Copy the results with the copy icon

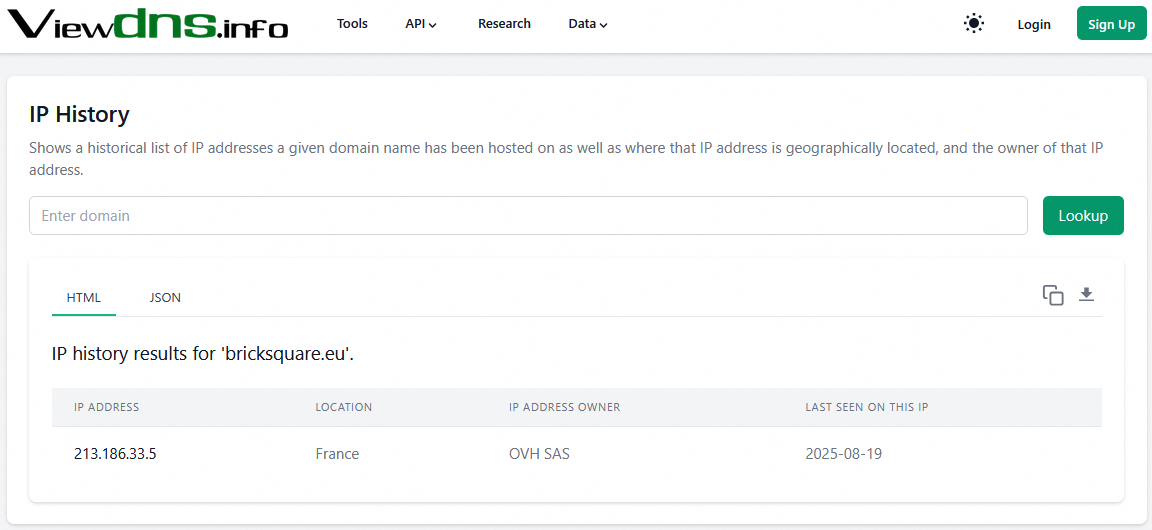(x=1052, y=295)
